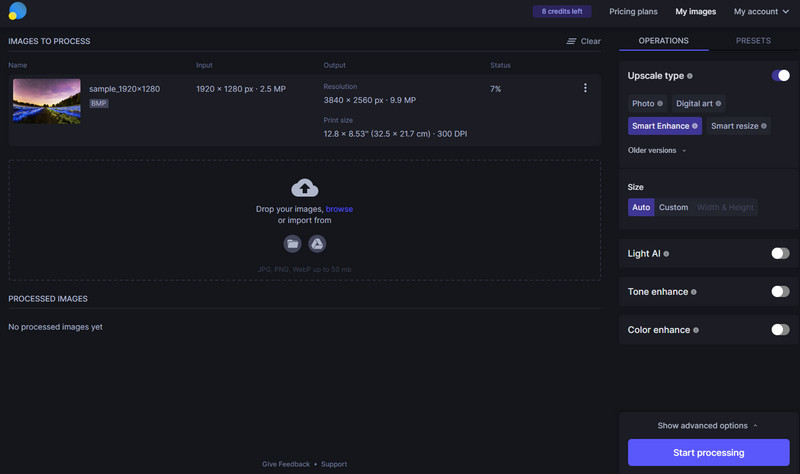Open the My account dropdown

[760, 12]
